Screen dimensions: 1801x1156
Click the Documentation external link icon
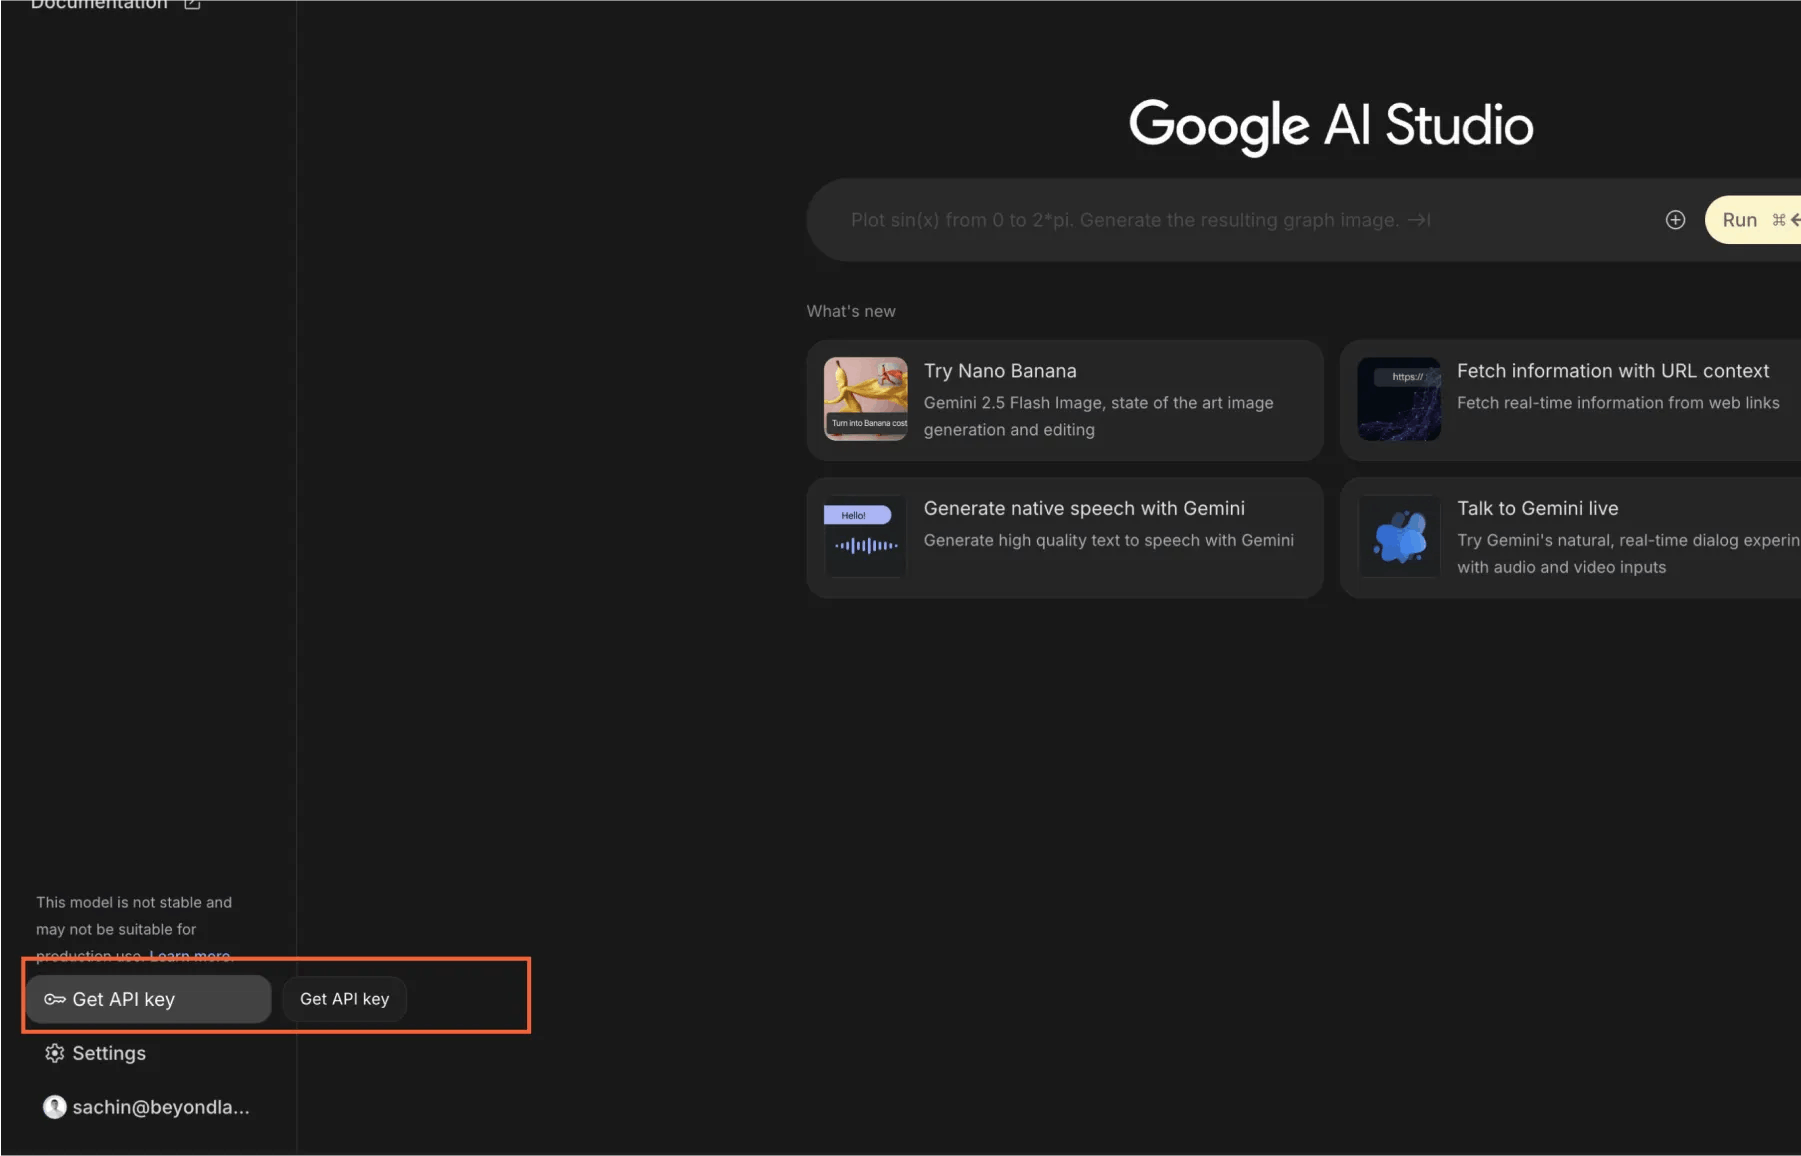[x=192, y=4]
